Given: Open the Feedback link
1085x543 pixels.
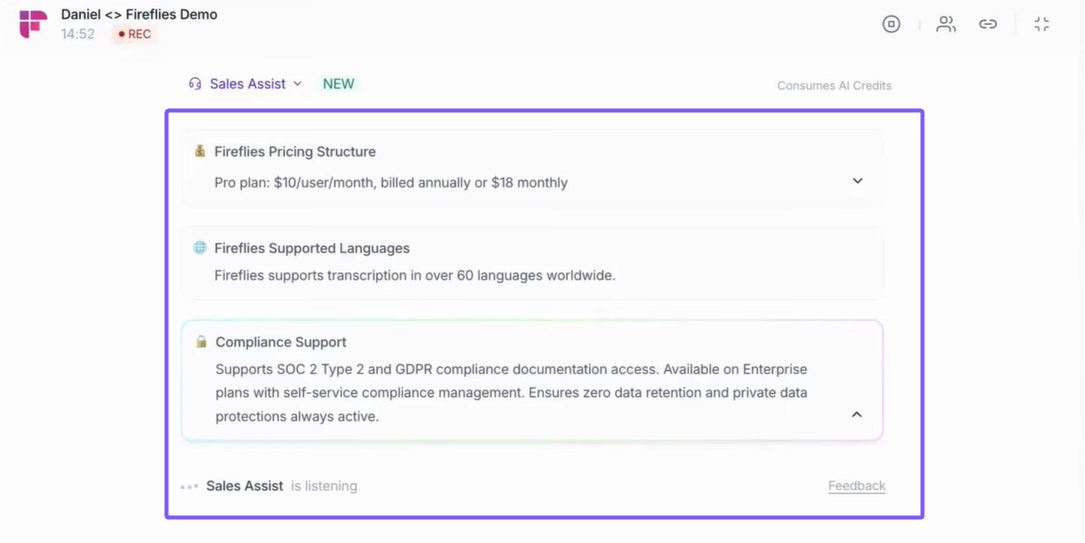Looking at the screenshot, I should [856, 486].
